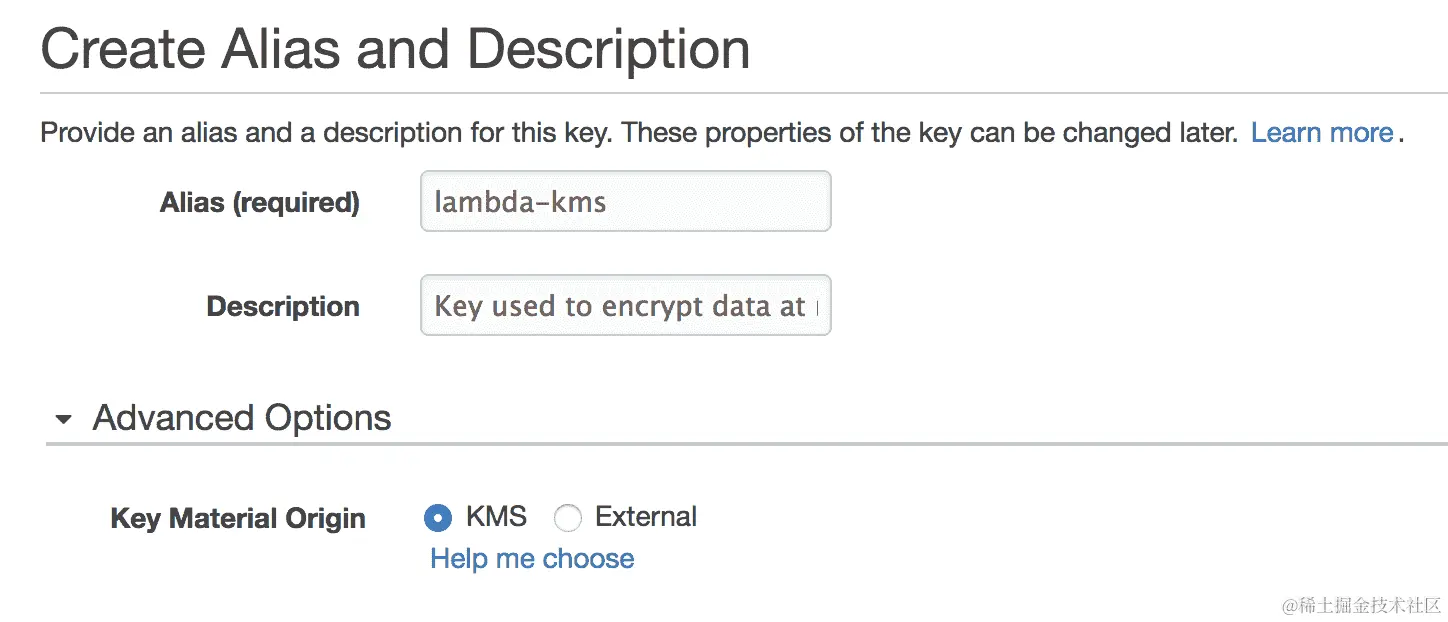The height and width of the screenshot is (622, 1448).
Task: Click the Create Alias and Description heading
Action: pyautogui.click(x=395, y=49)
